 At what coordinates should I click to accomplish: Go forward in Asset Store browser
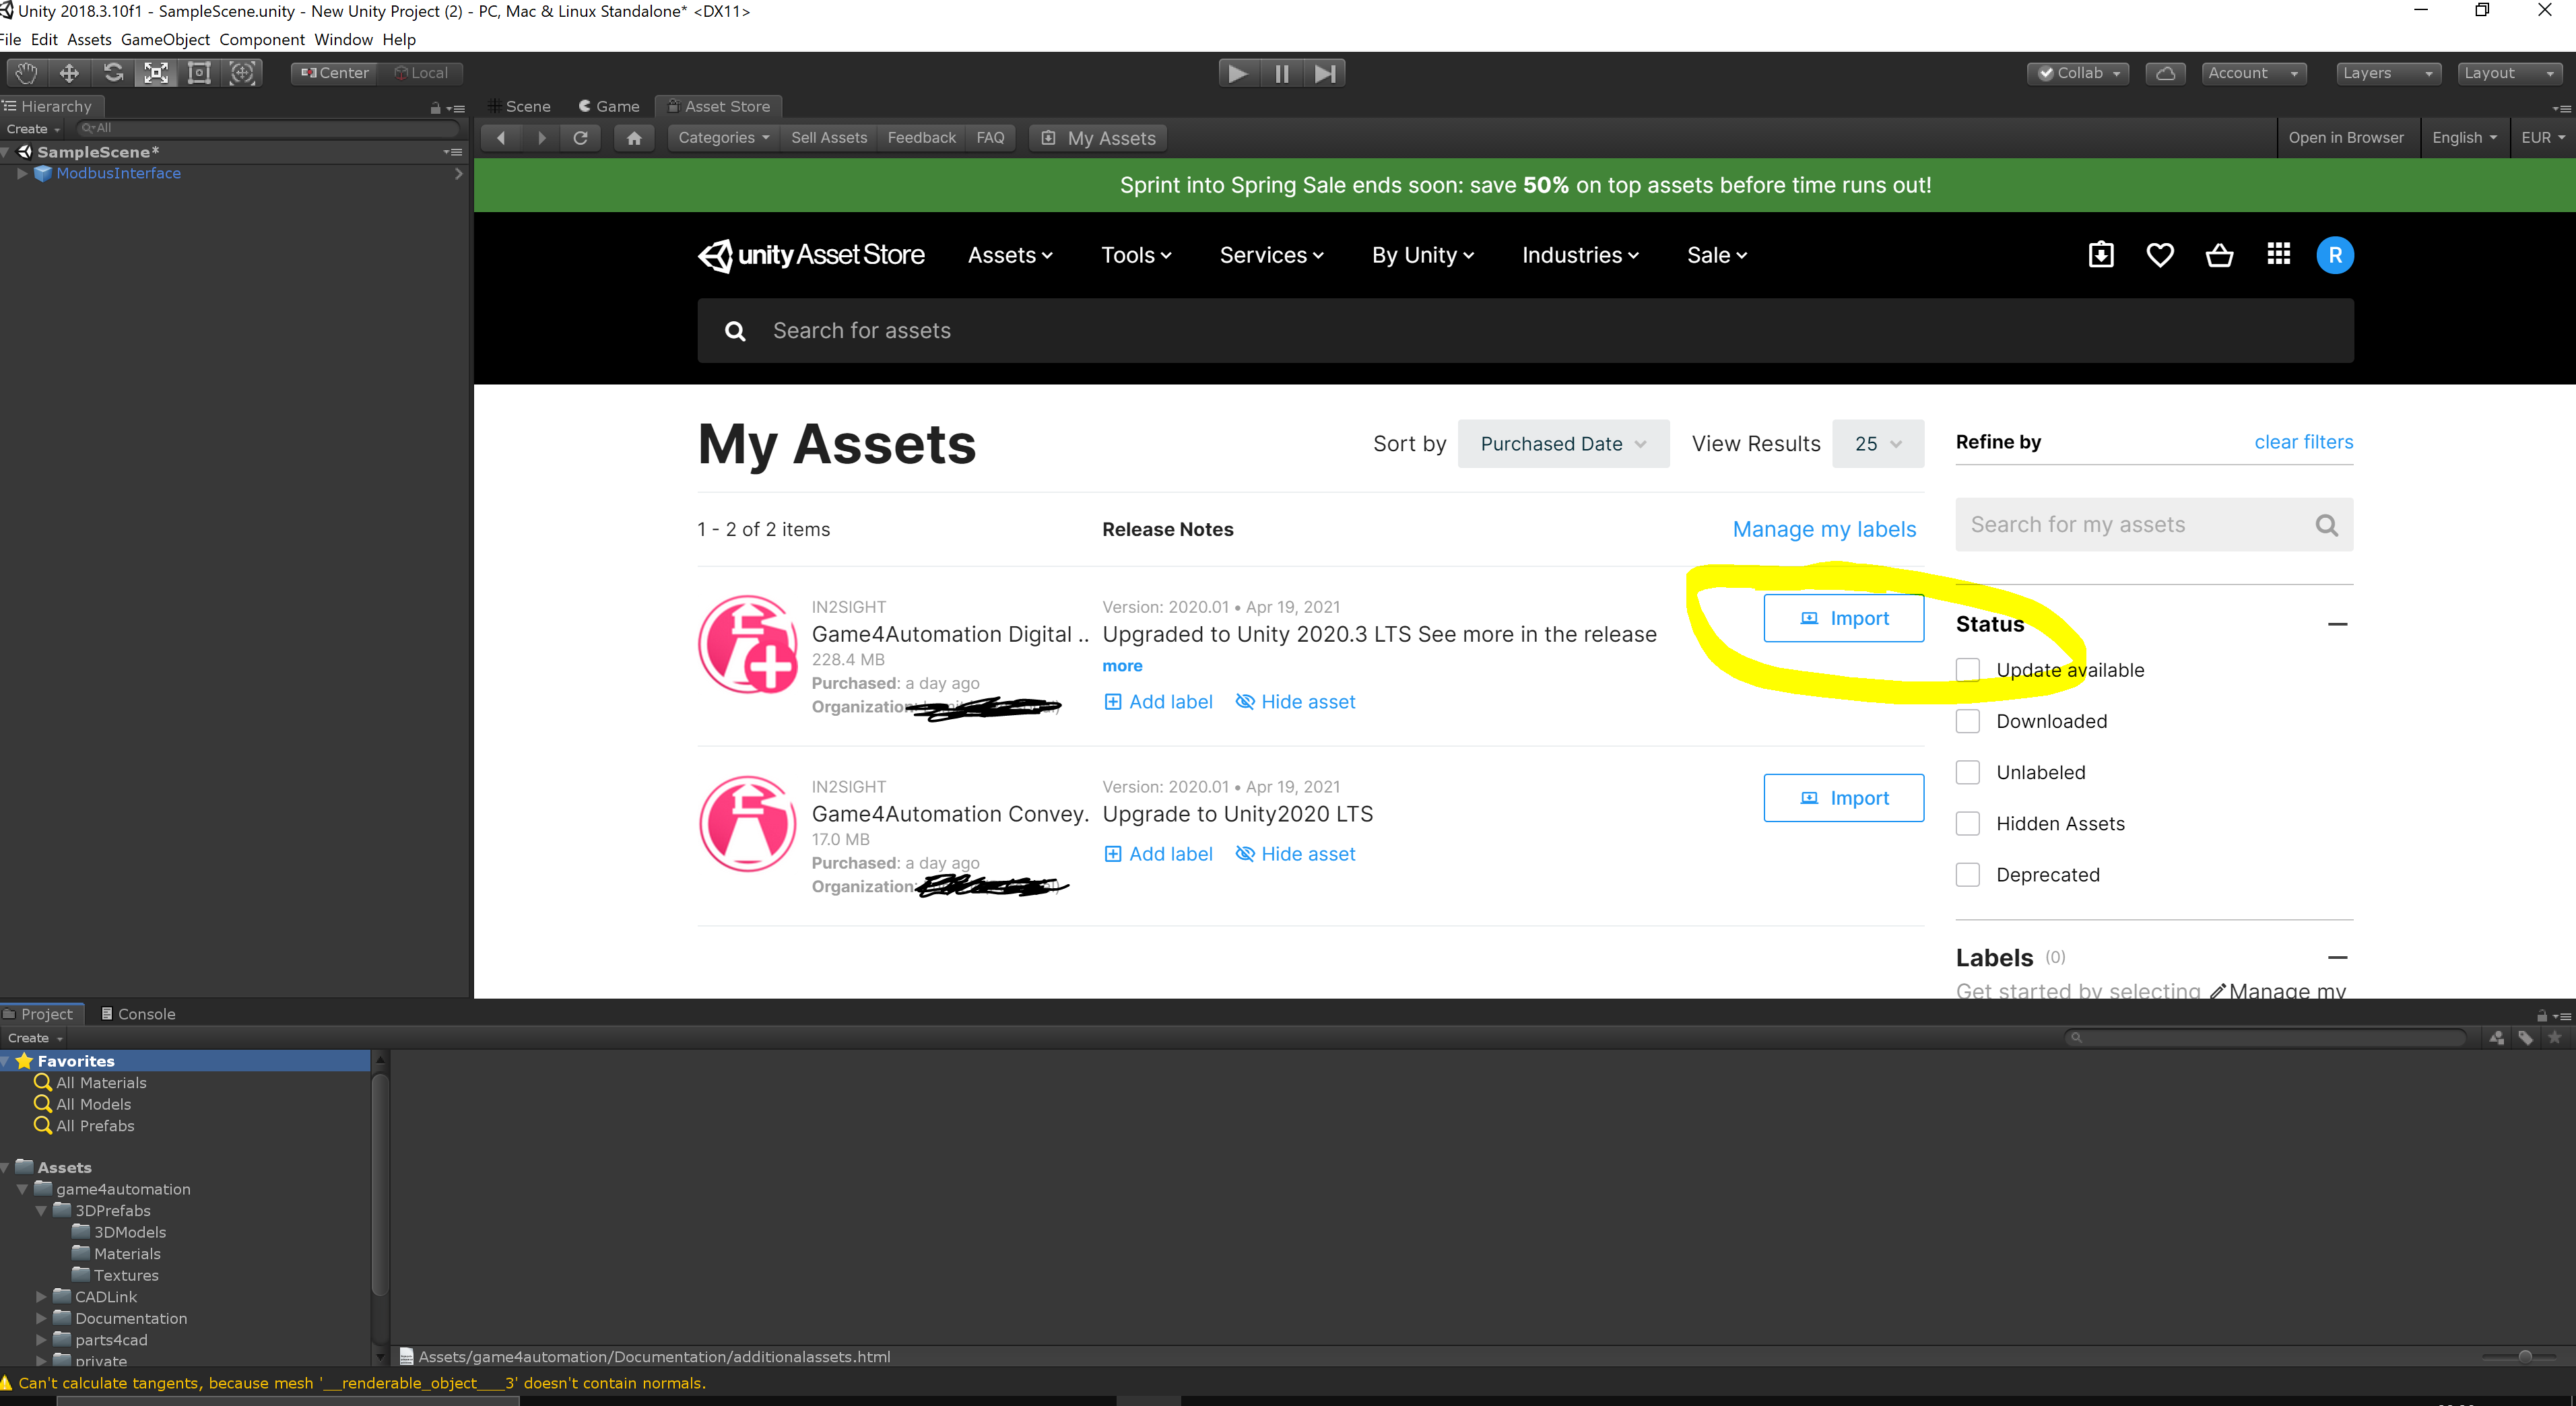(541, 138)
